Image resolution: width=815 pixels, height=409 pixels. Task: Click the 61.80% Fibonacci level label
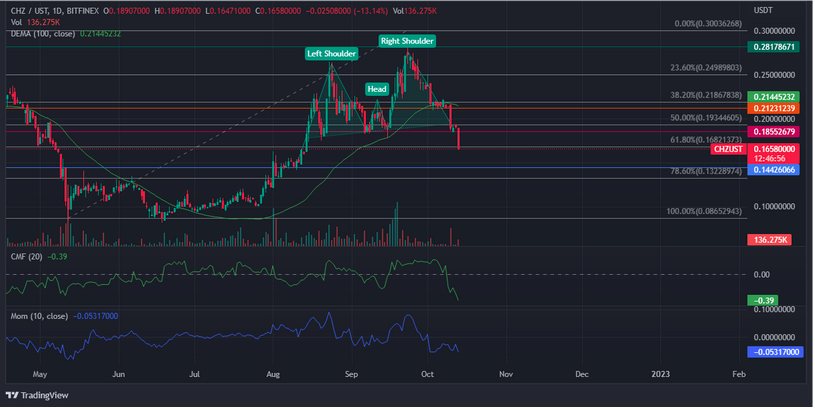point(704,141)
